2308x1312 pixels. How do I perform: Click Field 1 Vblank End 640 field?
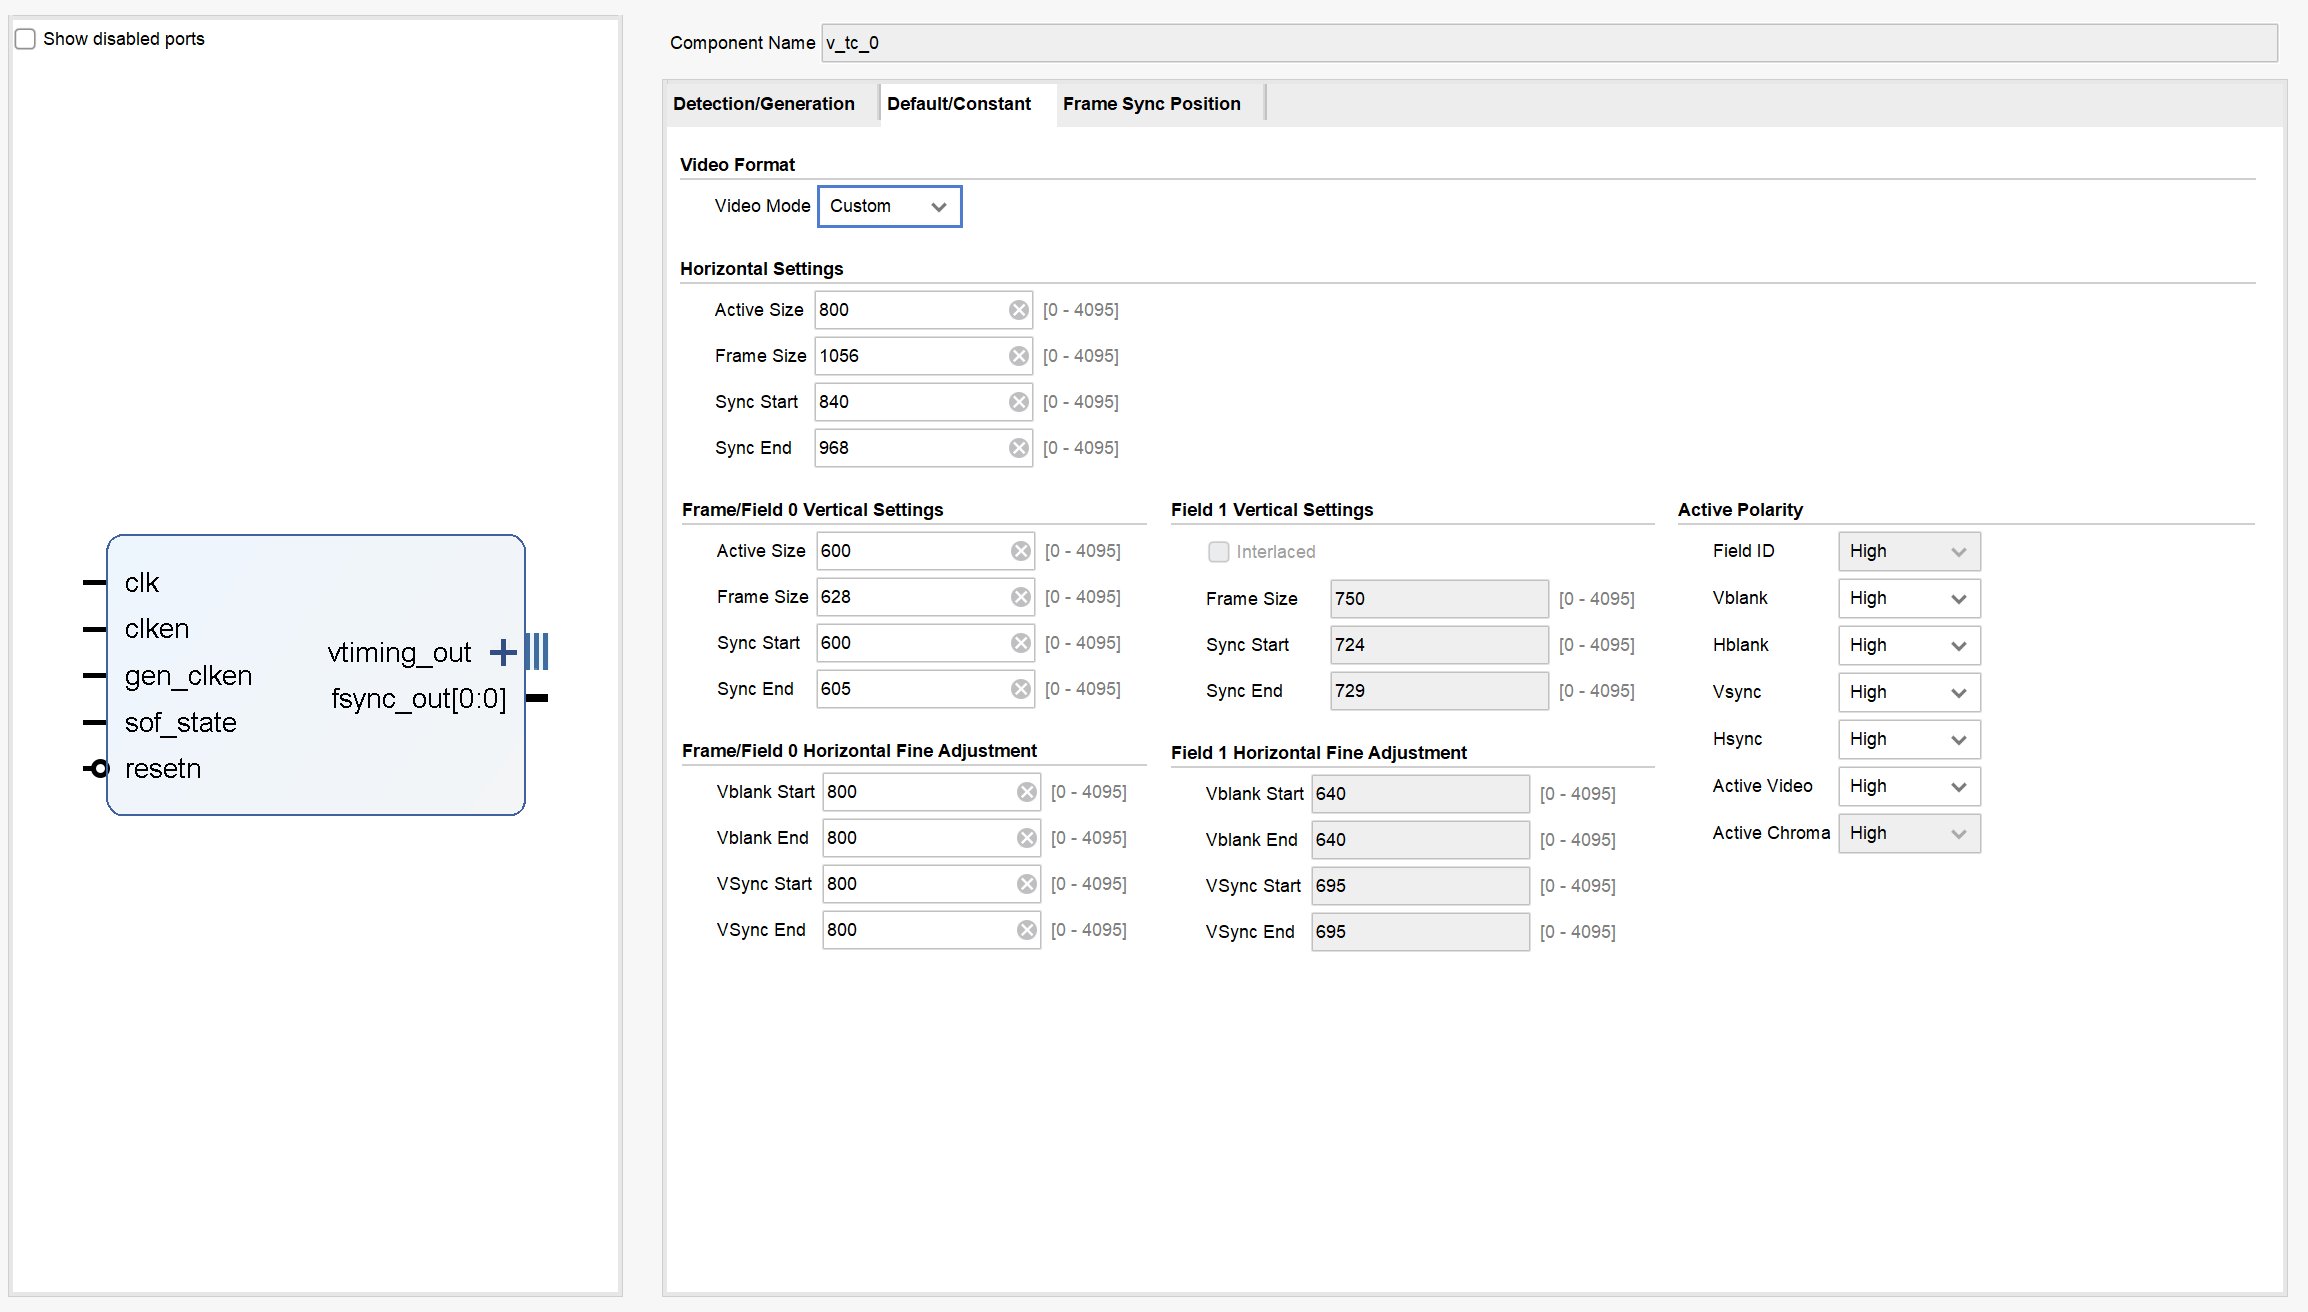tap(1420, 840)
